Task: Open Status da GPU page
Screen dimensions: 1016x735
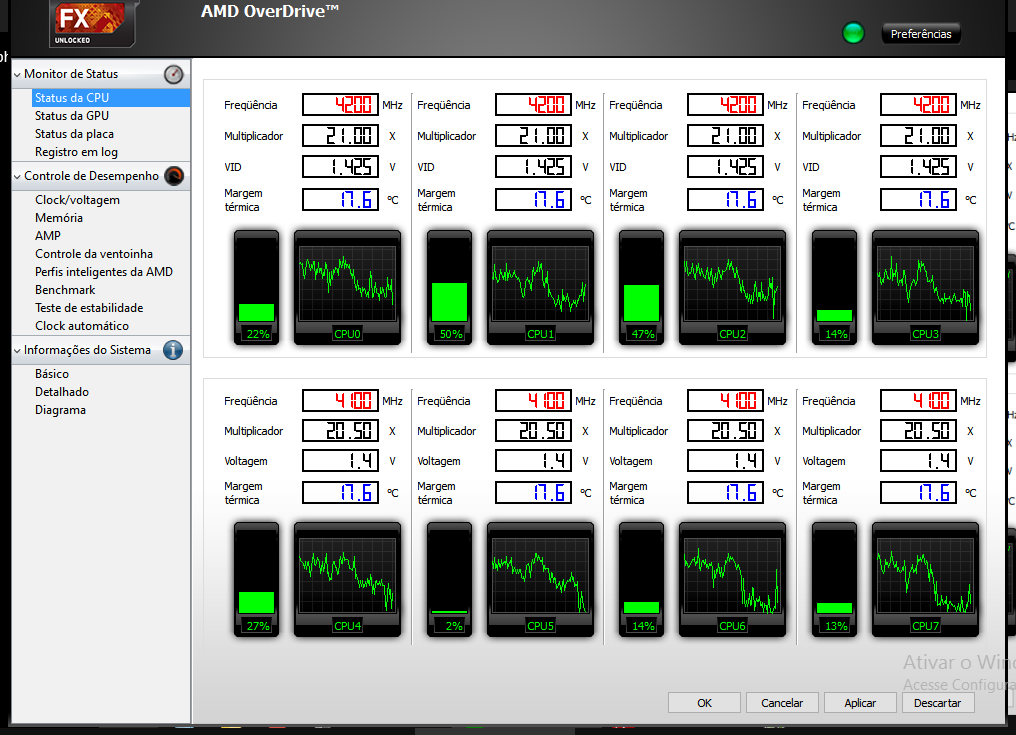Action: [72, 116]
